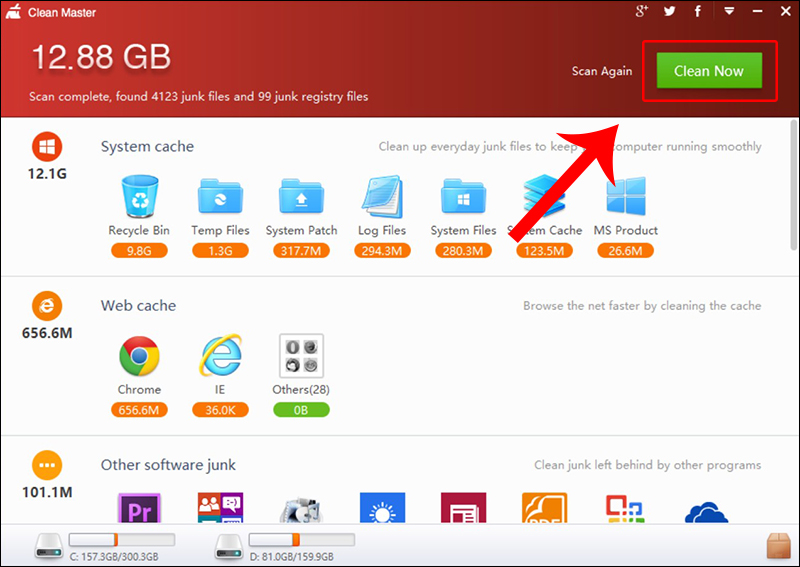Open the System Patch folder icon
The width and height of the screenshot is (800, 567).
point(301,196)
